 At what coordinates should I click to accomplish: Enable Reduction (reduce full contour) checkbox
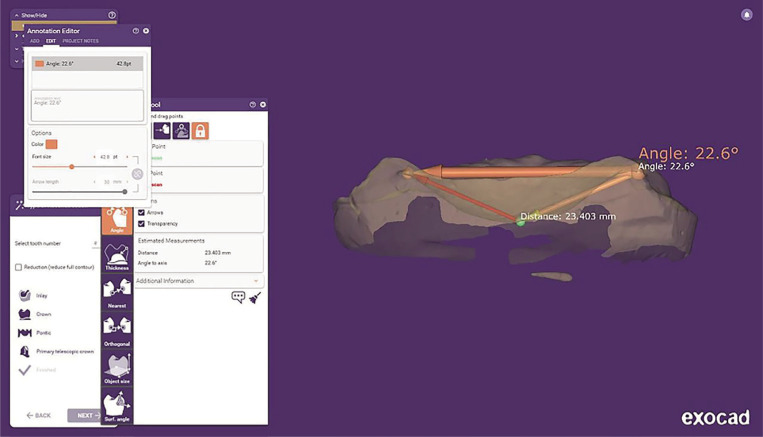(x=18, y=267)
